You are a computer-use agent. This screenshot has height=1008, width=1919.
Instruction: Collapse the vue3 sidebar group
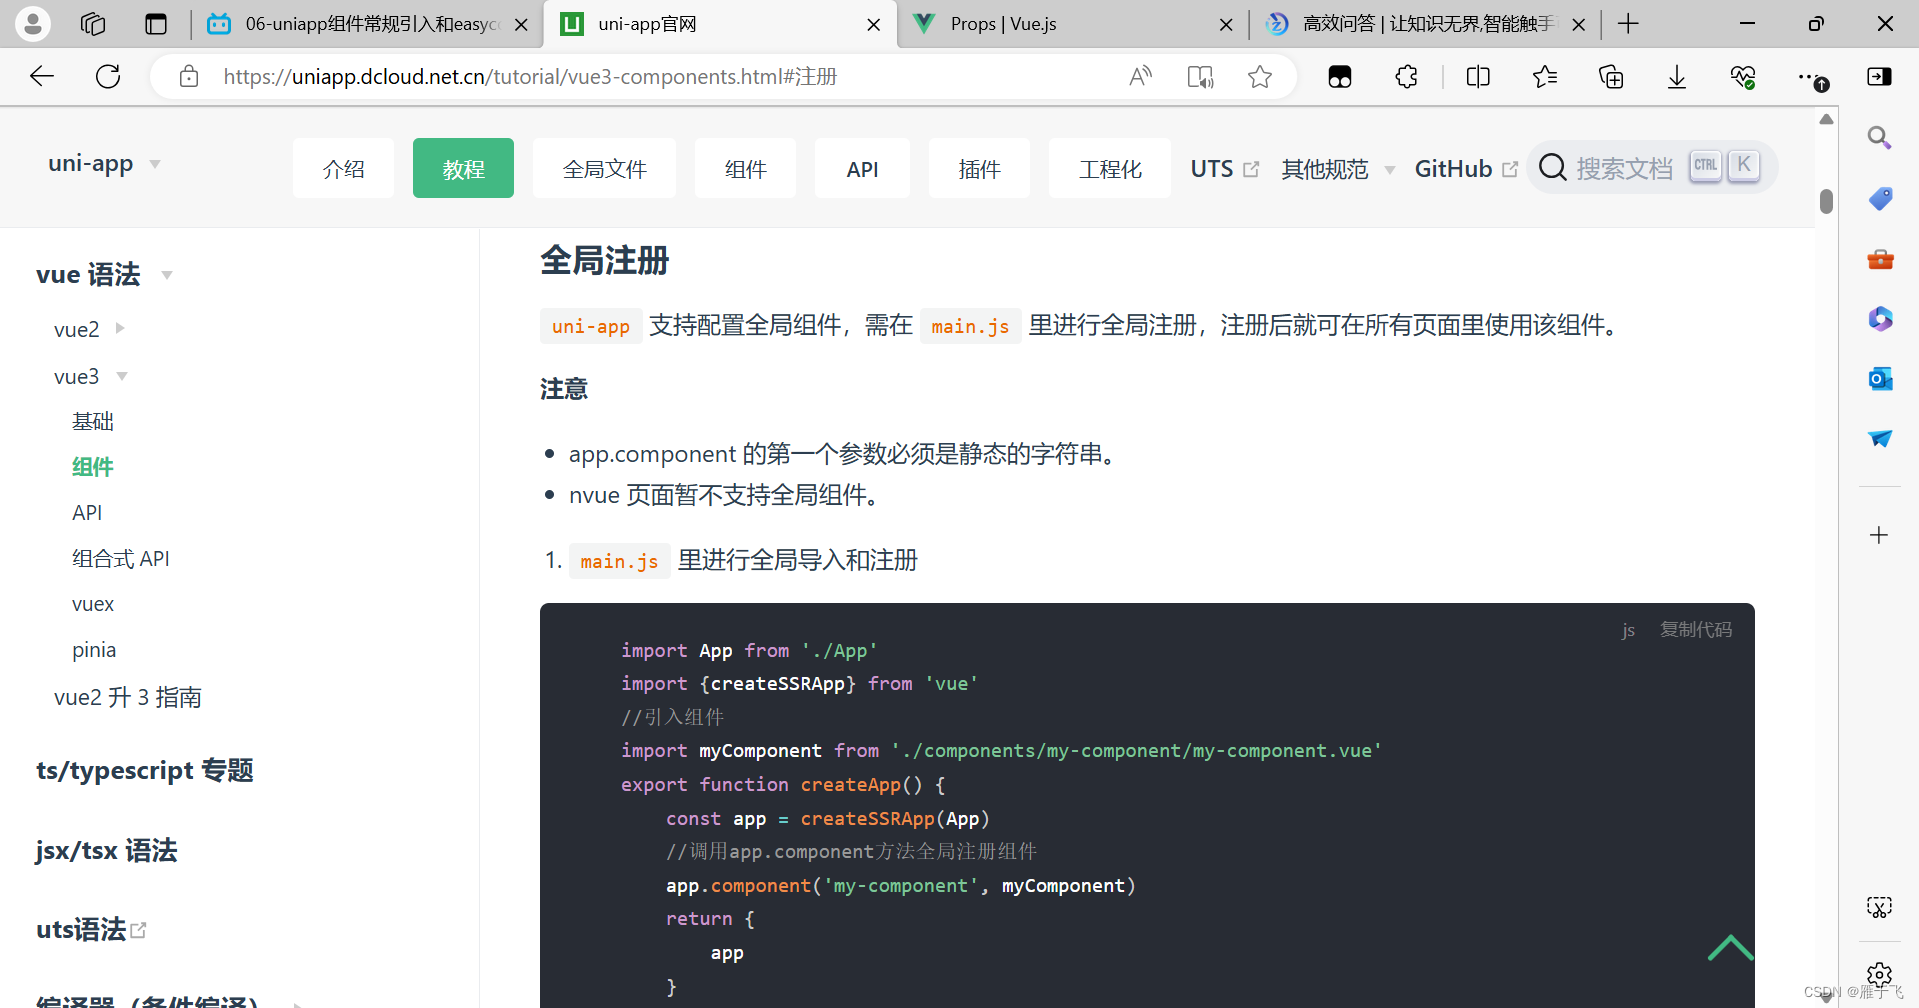(x=122, y=376)
